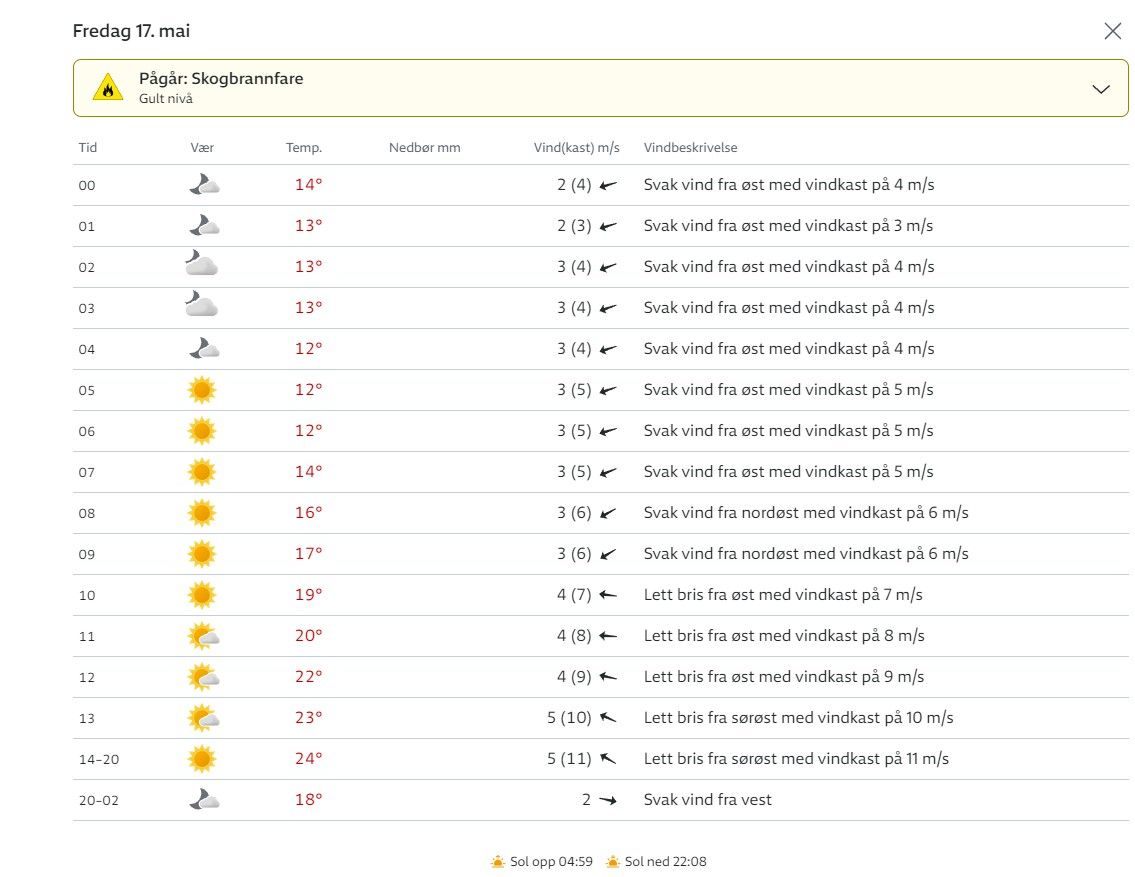
Task: Click the sunny icon at hour 05
Action: pyautogui.click(x=202, y=390)
